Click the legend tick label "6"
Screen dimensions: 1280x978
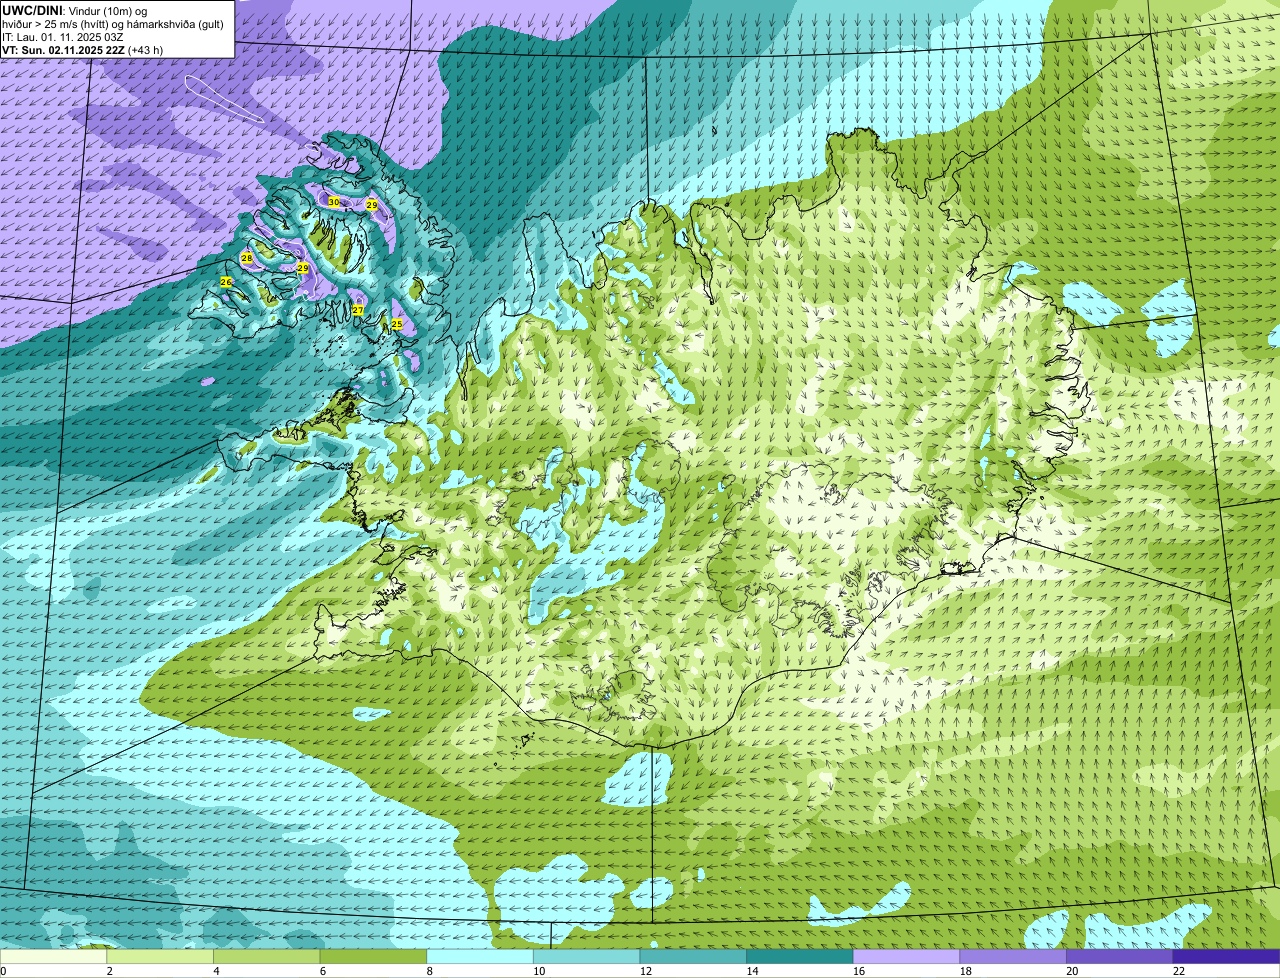[323, 971]
